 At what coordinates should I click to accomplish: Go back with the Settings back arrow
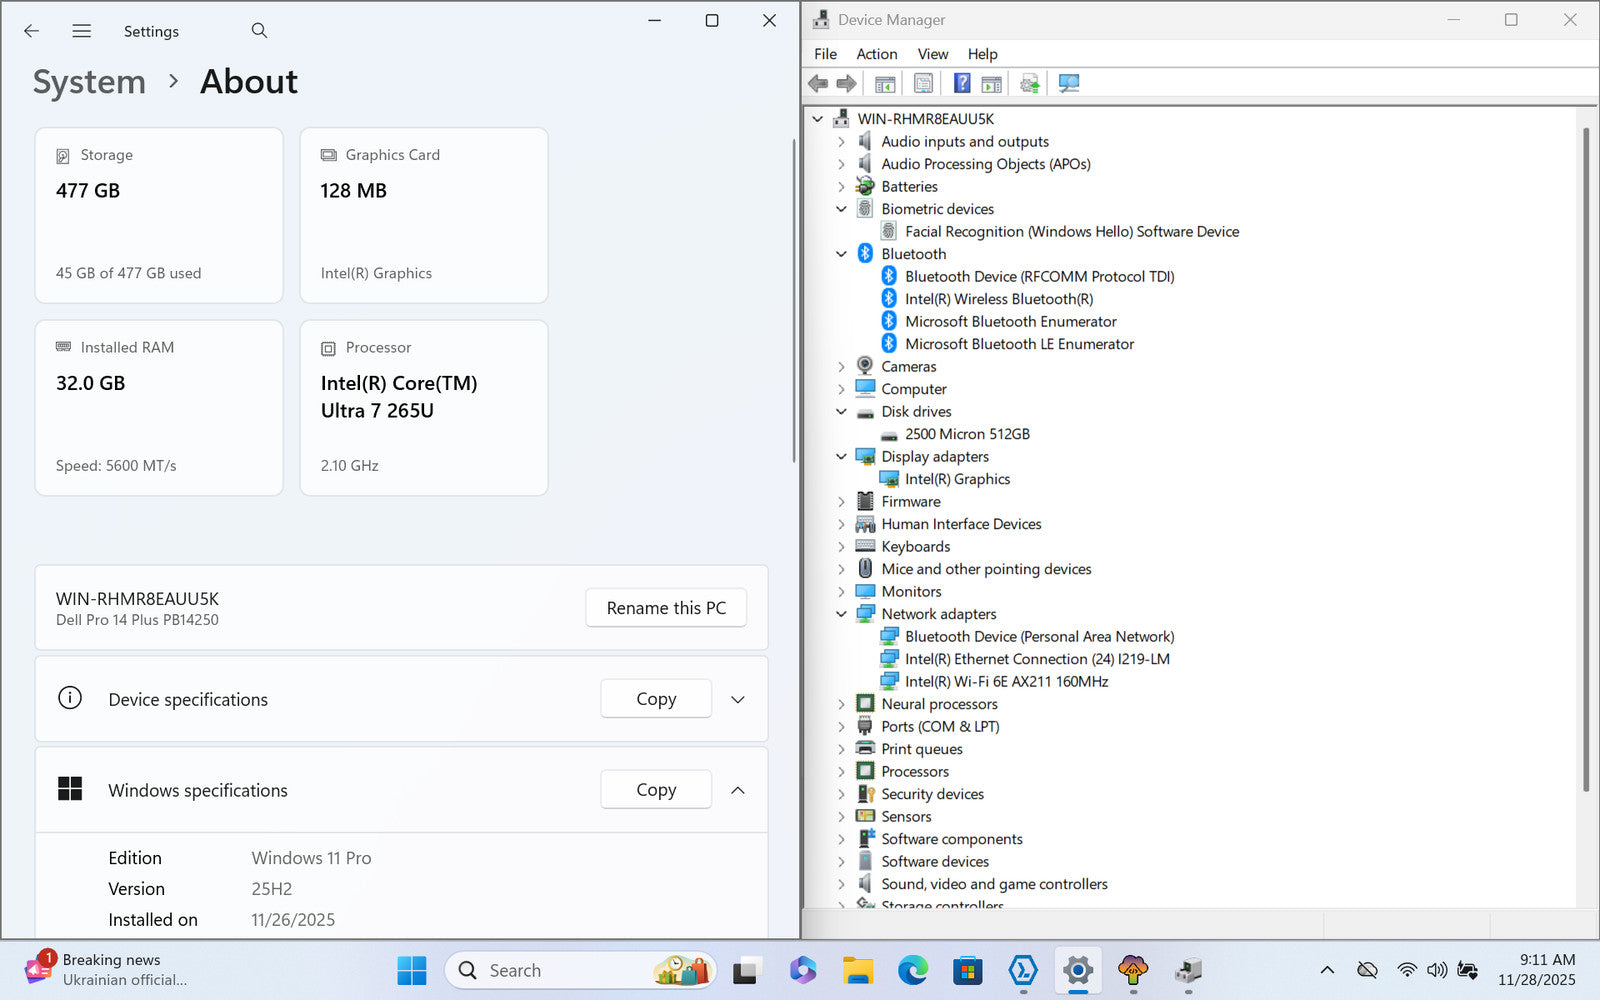(x=32, y=31)
